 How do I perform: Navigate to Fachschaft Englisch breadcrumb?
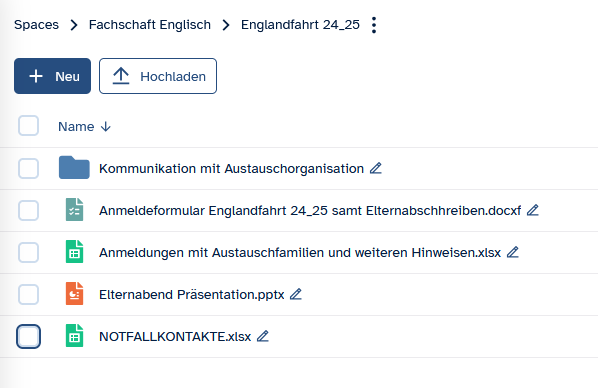tap(150, 25)
